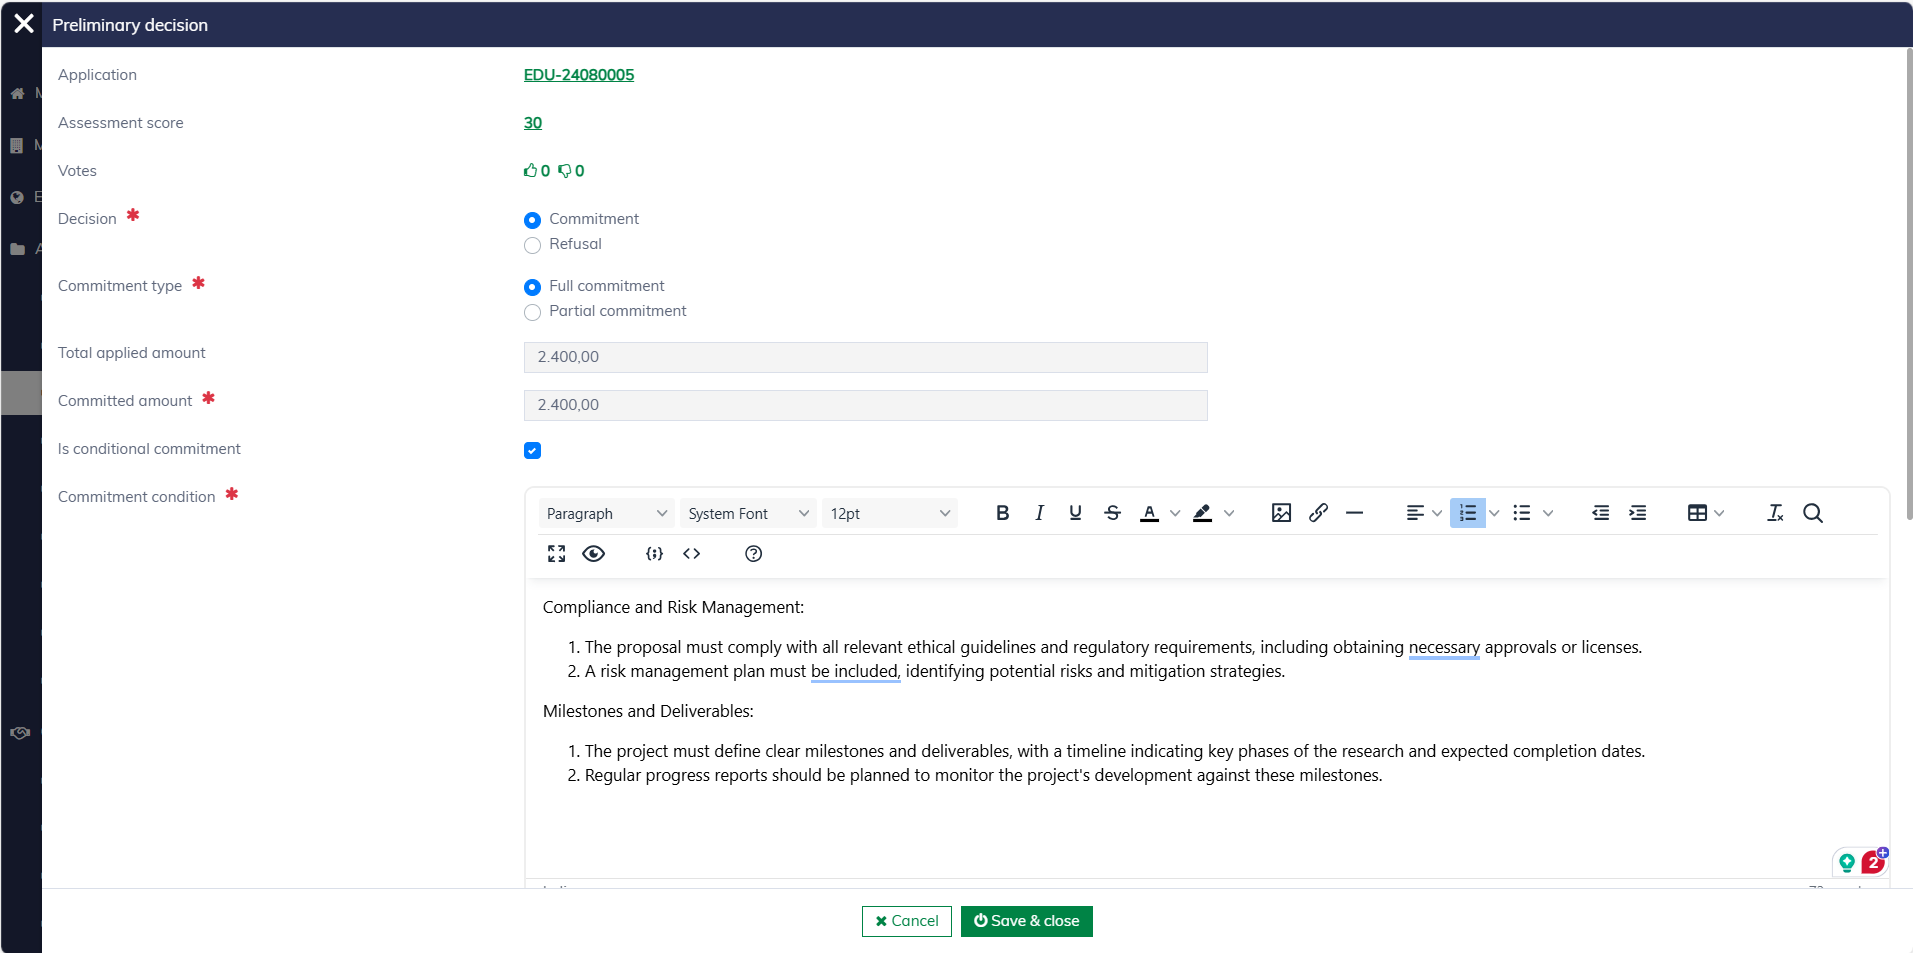Insert a link via the chain icon
Viewport: 1913px width, 953px height.
pos(1318,513)
